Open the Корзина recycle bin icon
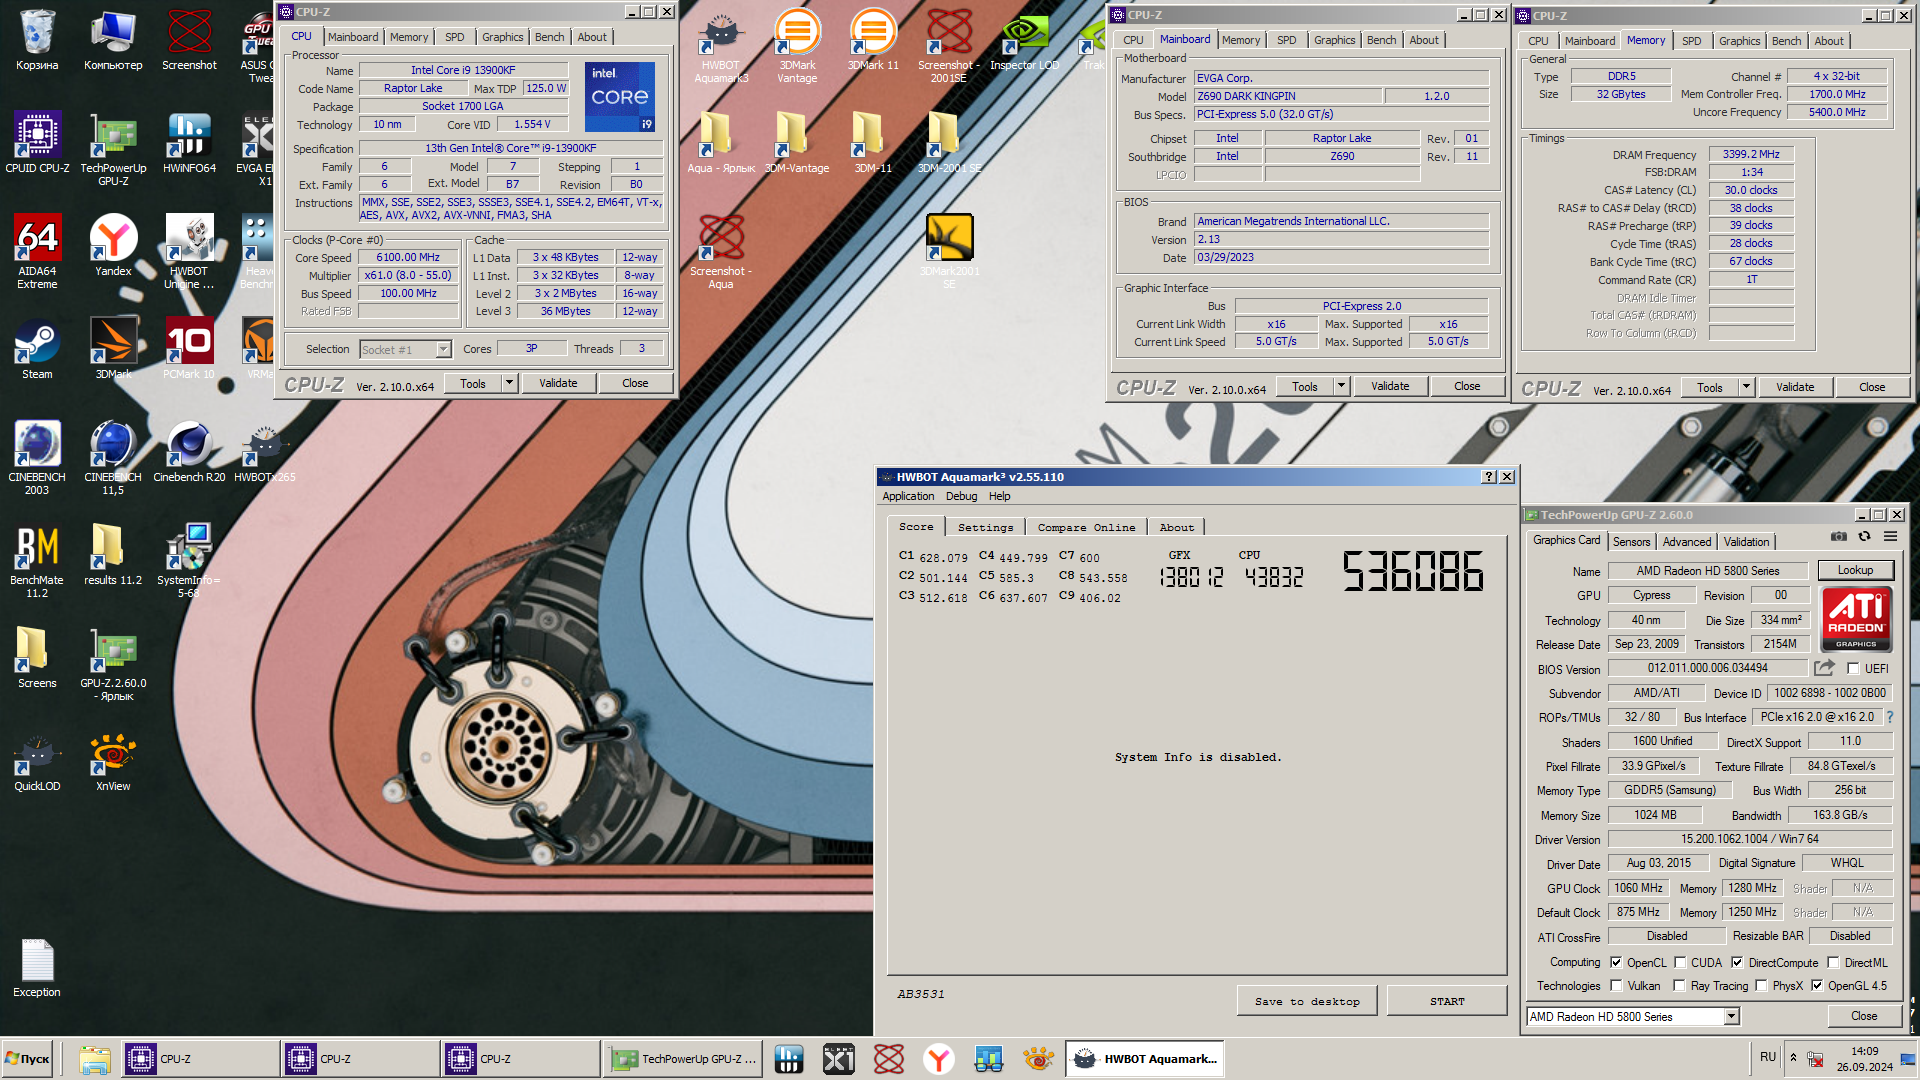The height and width of the screenshot is (1080, 1920). pyautogui.click(x=37, y=40)
